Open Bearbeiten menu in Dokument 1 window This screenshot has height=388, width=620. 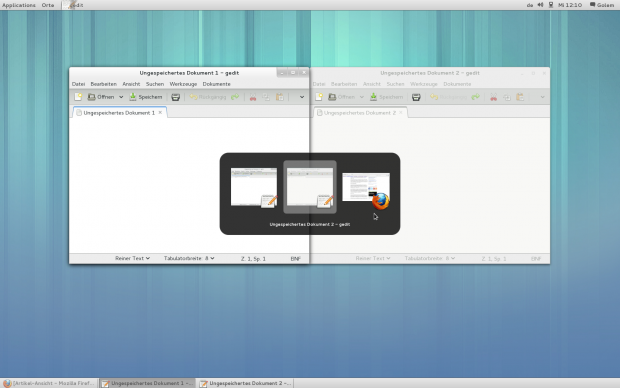tap(104, 84)
